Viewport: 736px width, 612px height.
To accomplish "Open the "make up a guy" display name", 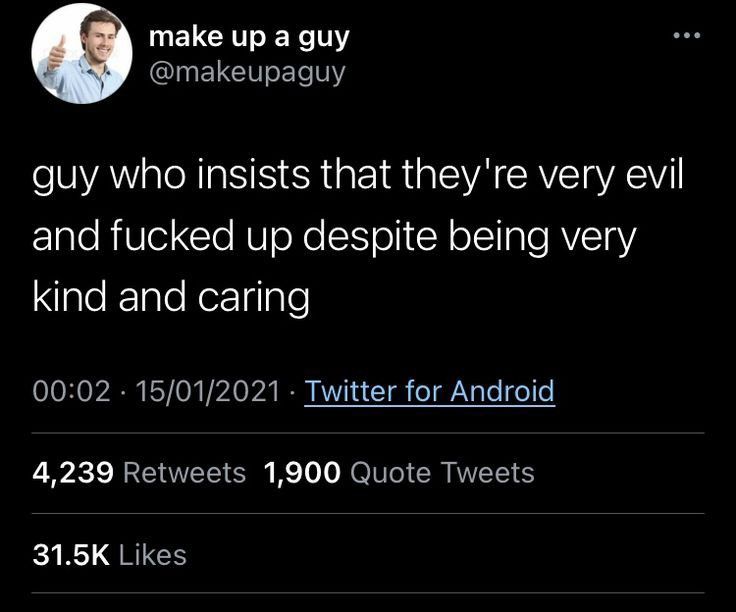I will [248, 37].
